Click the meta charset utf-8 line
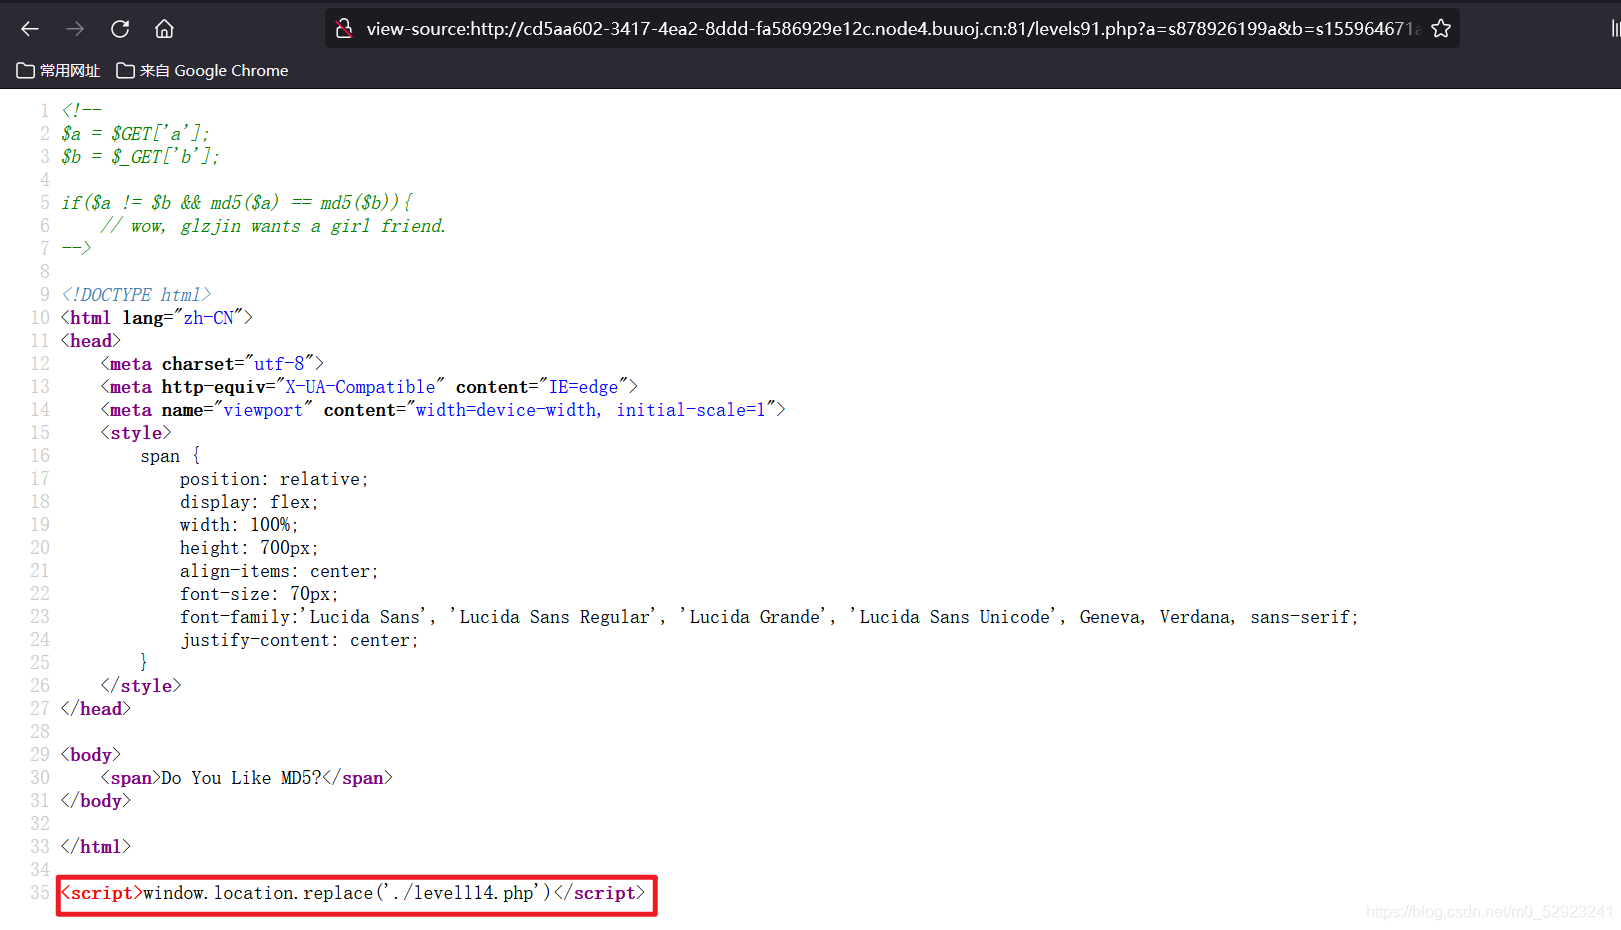The width and height of the screenshot is (1621, 930). coord(212,364)
